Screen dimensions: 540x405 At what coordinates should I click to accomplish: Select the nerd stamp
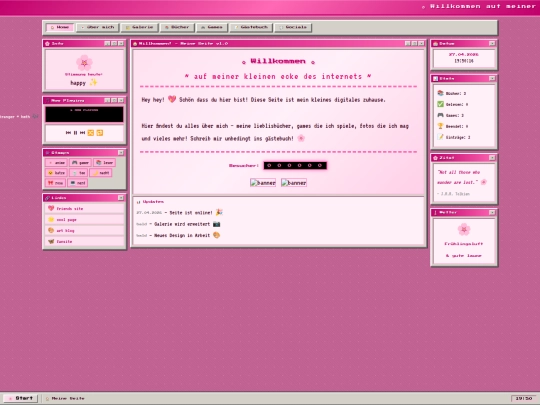[77, 183]
